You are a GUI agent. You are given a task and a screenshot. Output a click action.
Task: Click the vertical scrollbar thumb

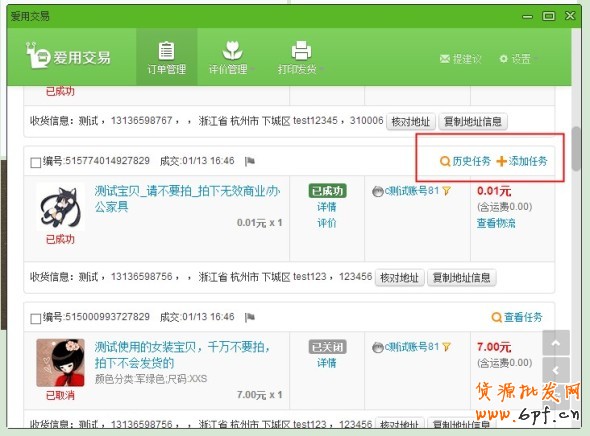coord(576,149)
